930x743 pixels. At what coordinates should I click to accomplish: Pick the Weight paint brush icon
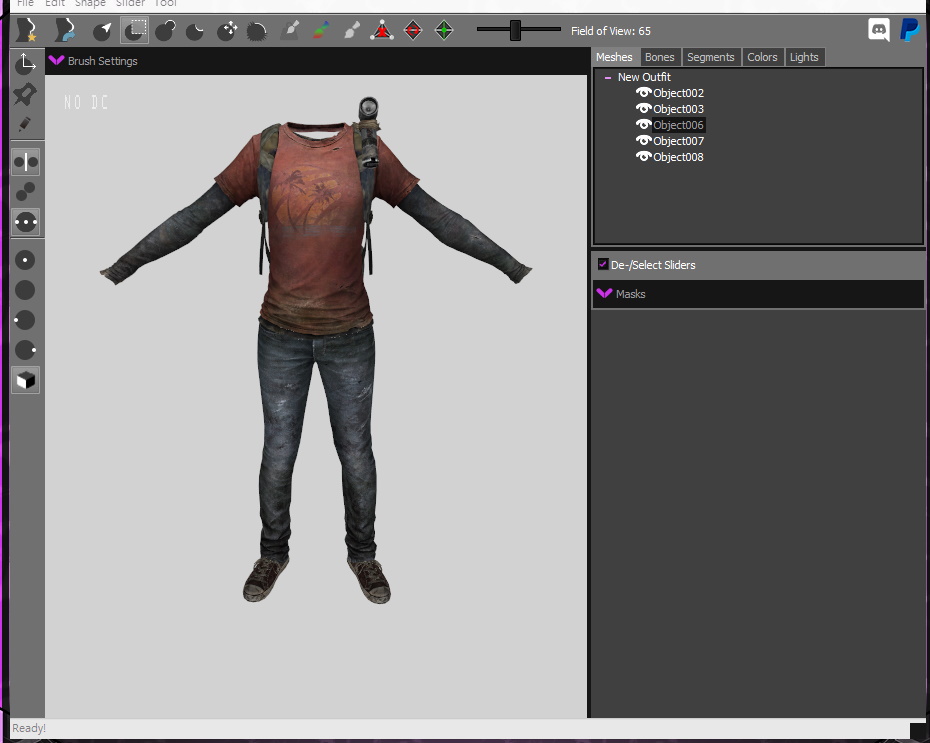pos(290,30)
